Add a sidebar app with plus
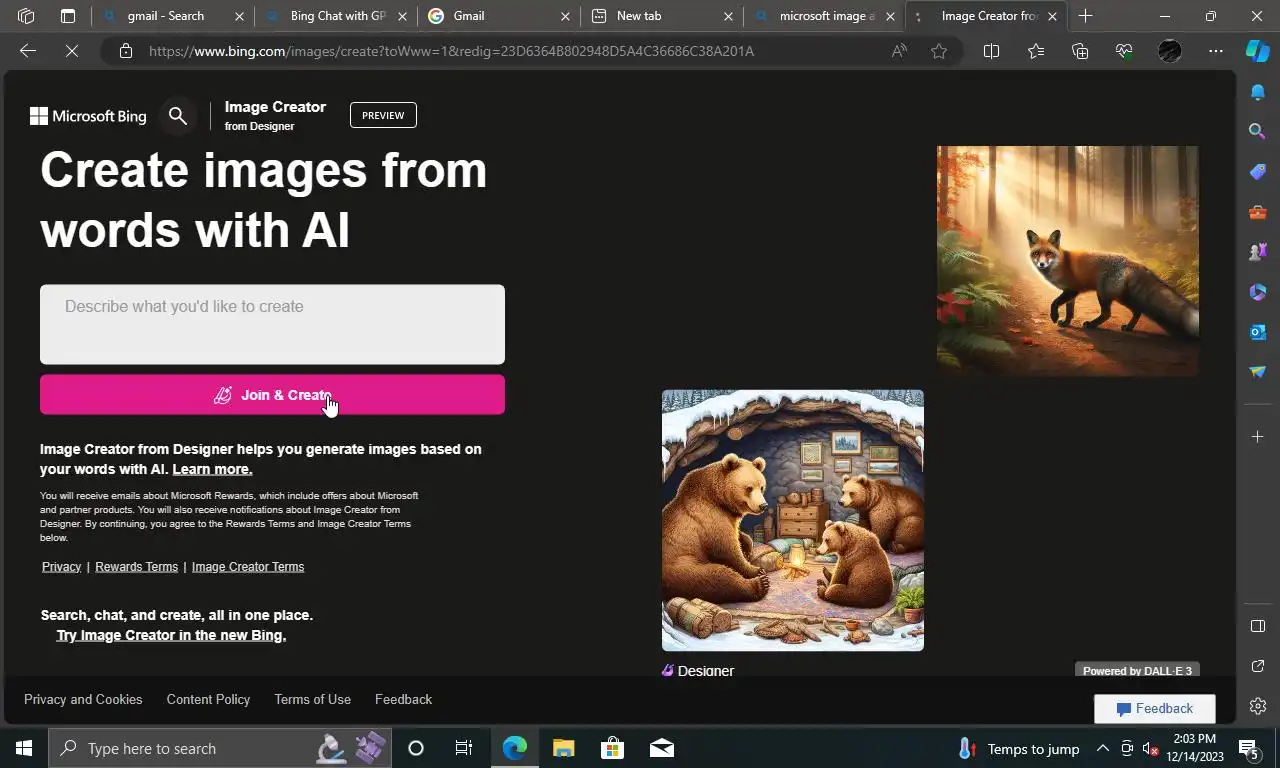This screenshot has height=768, width=1280. click(x=1258, y=436)
